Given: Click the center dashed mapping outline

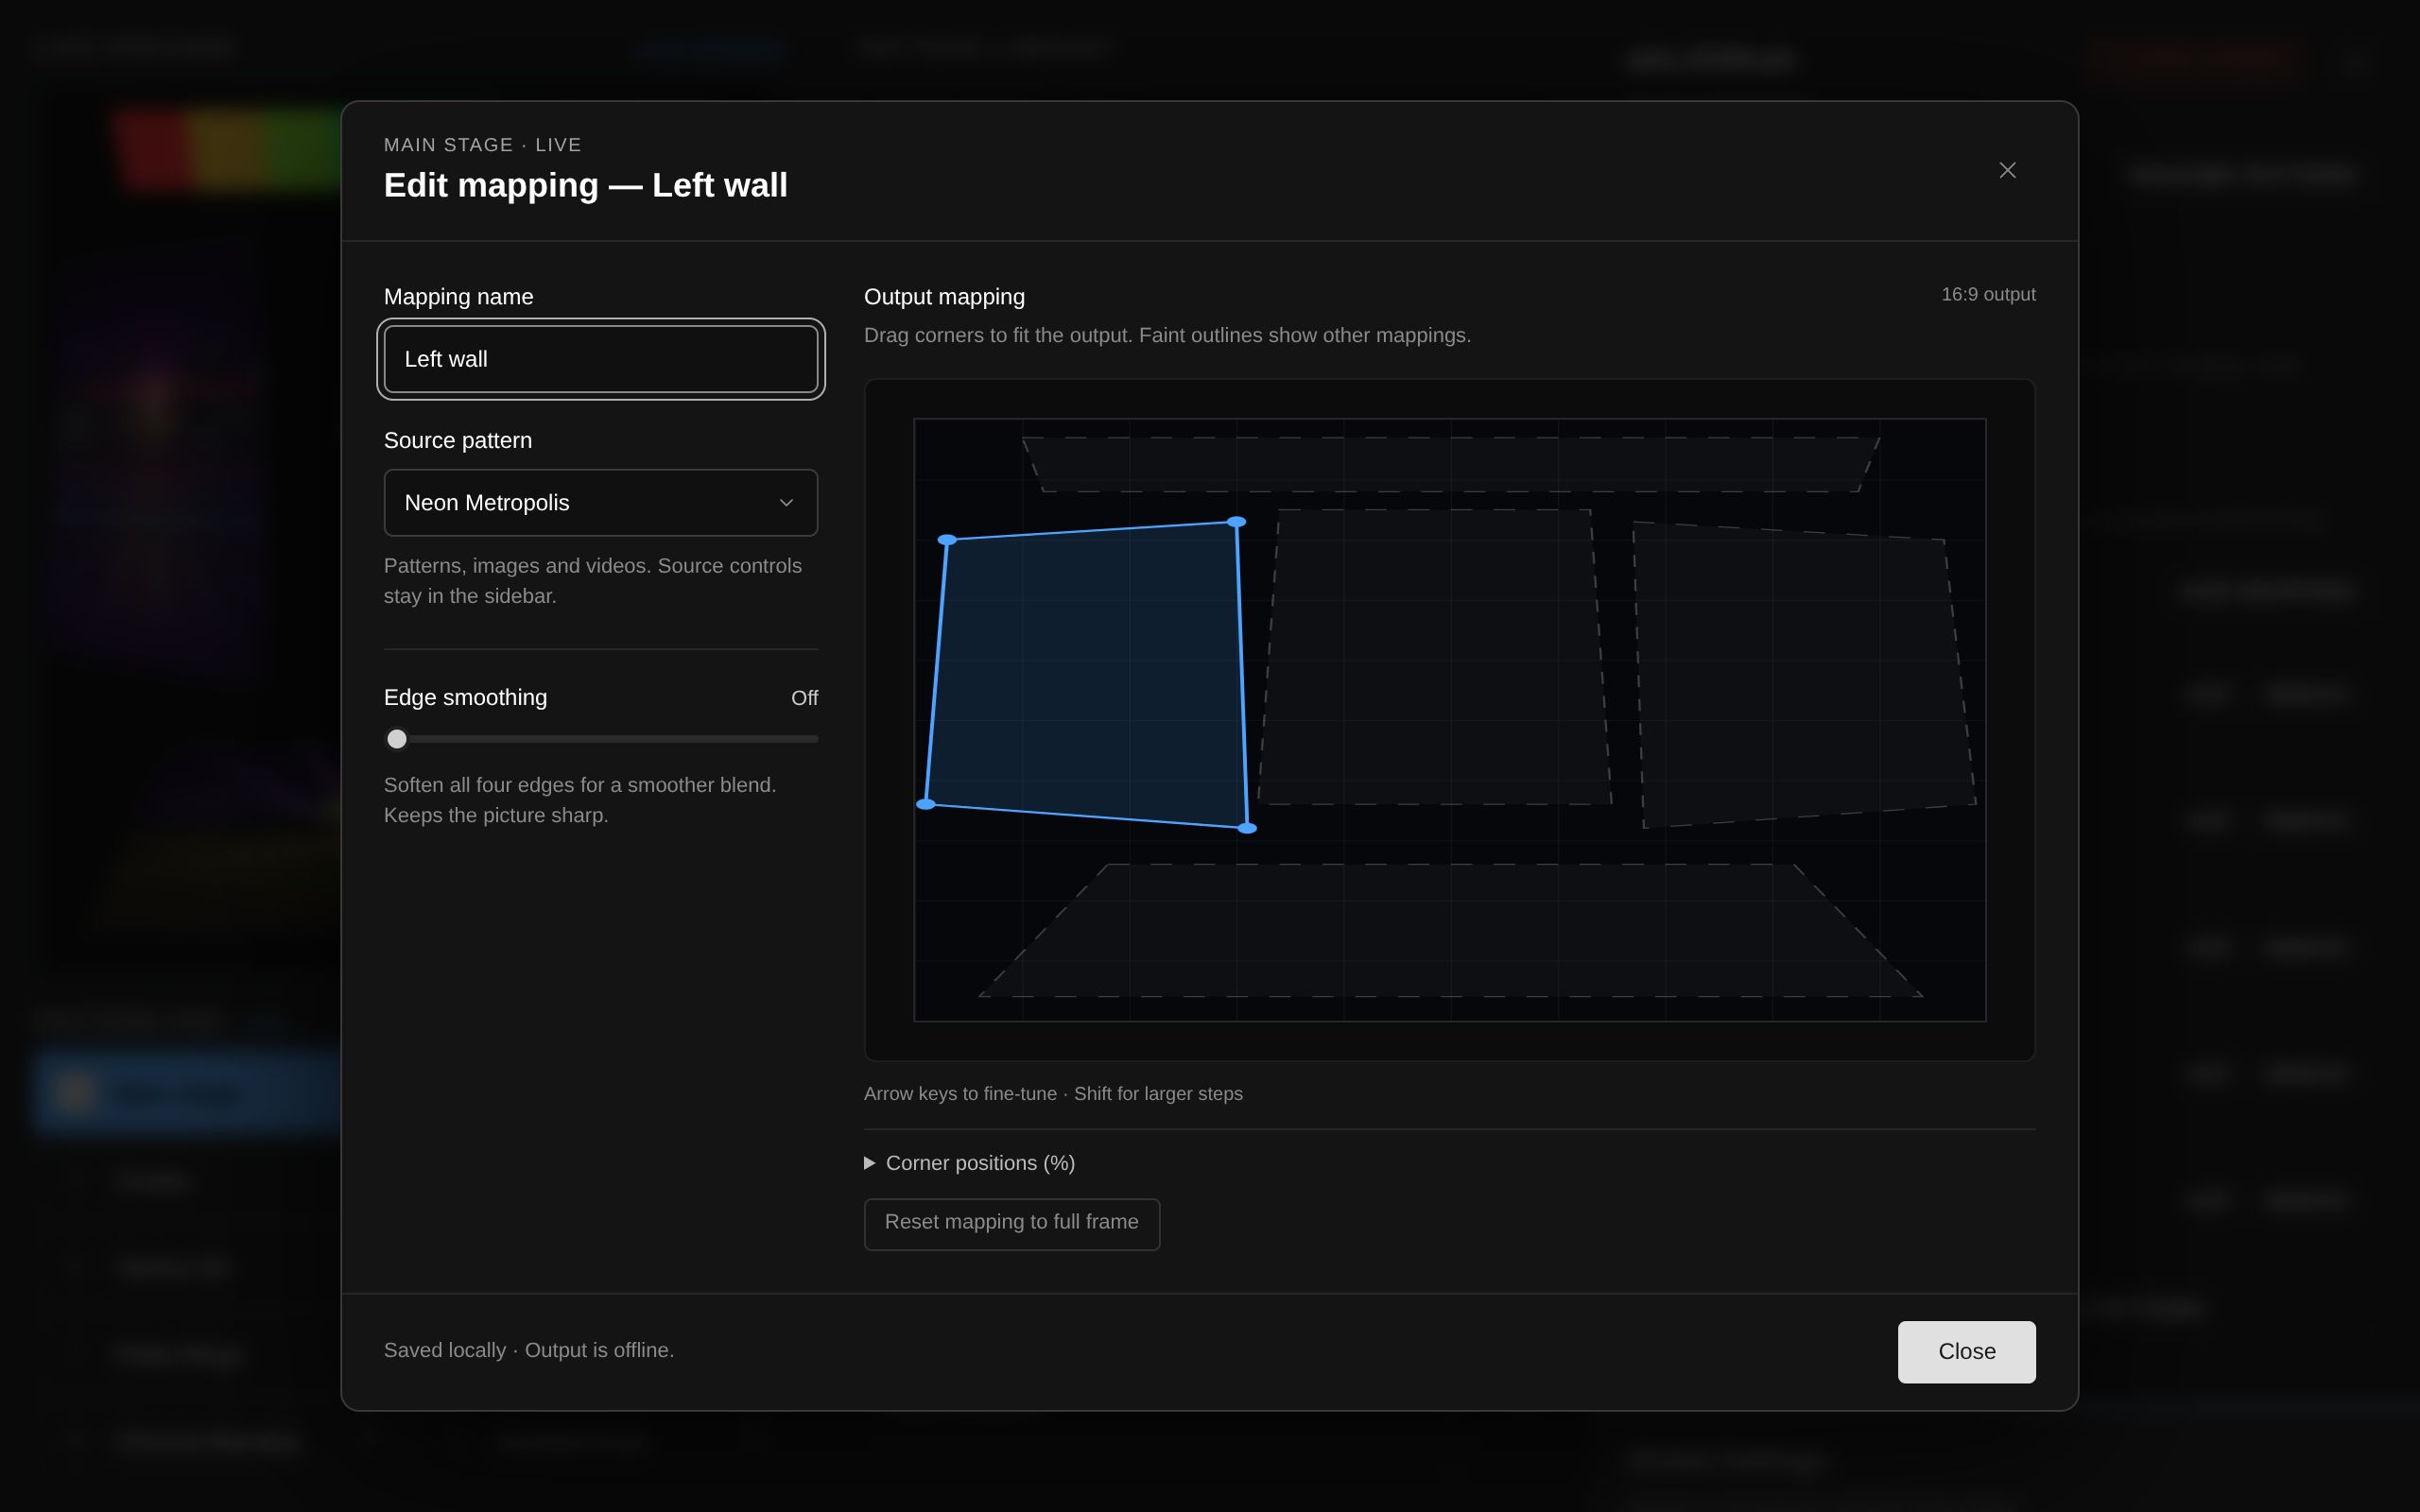Looking at the screenshot, I should click(x=1434, y=657).
